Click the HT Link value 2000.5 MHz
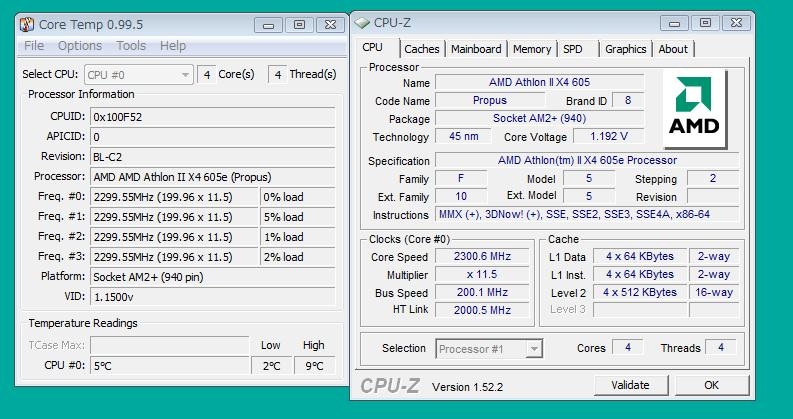This screenshot has height=419, width=793. tap(482, 310)
